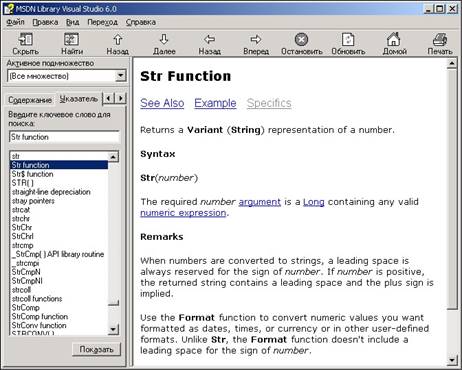Open the Файл menu
The width and height of the screenshot is (462, 370).
(x=15, y=22)
